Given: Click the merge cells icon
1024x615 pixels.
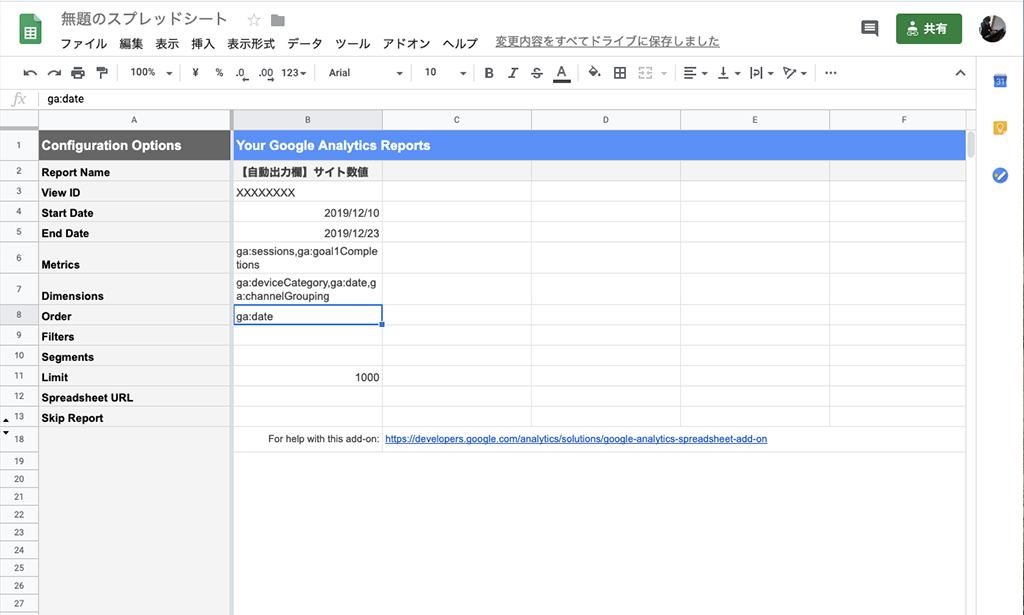Looking at the screenshot, I should [645, 73].
